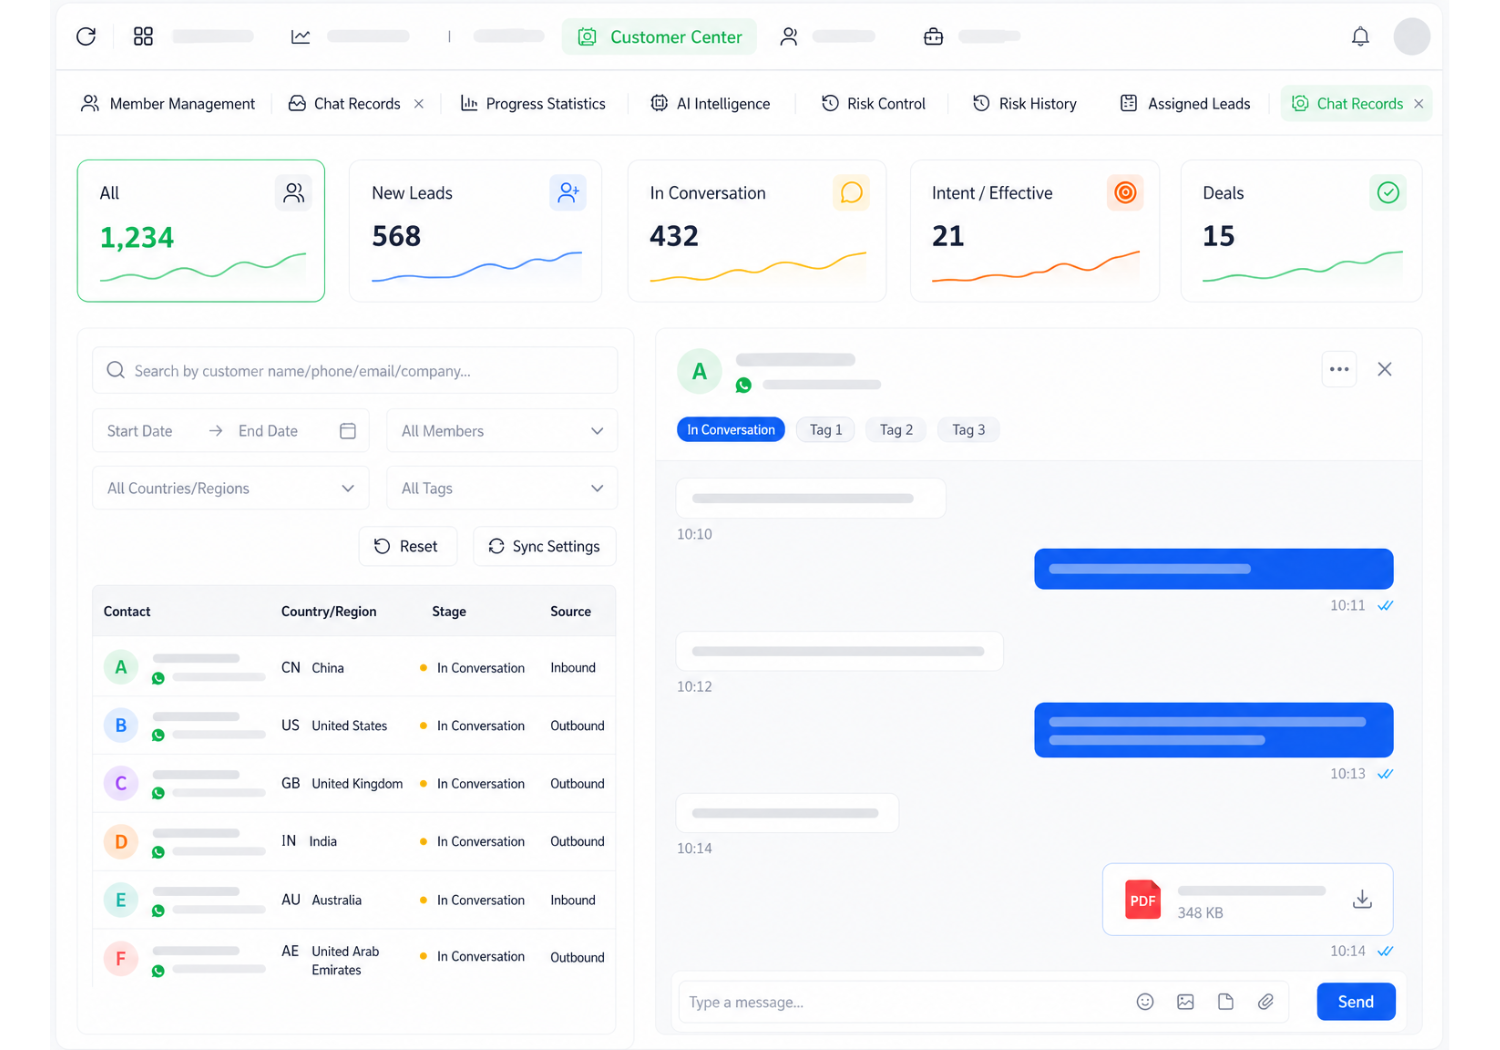The width and height of the screenshot is (1500, 1050).
Task: Click the target icon on Intent card
Action: [x=1125, y=193]
